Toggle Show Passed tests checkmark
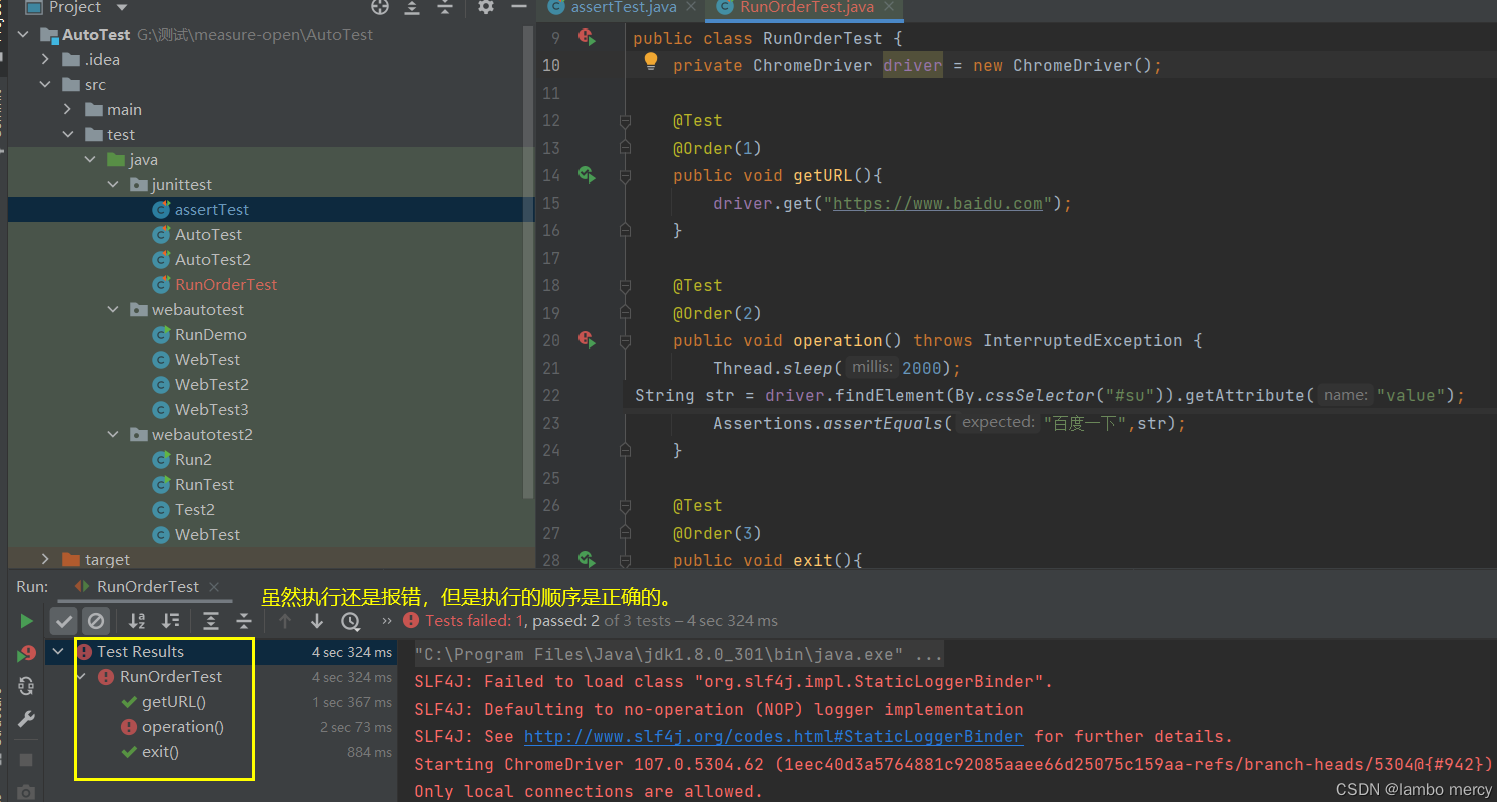 click(x=64, y=621)
